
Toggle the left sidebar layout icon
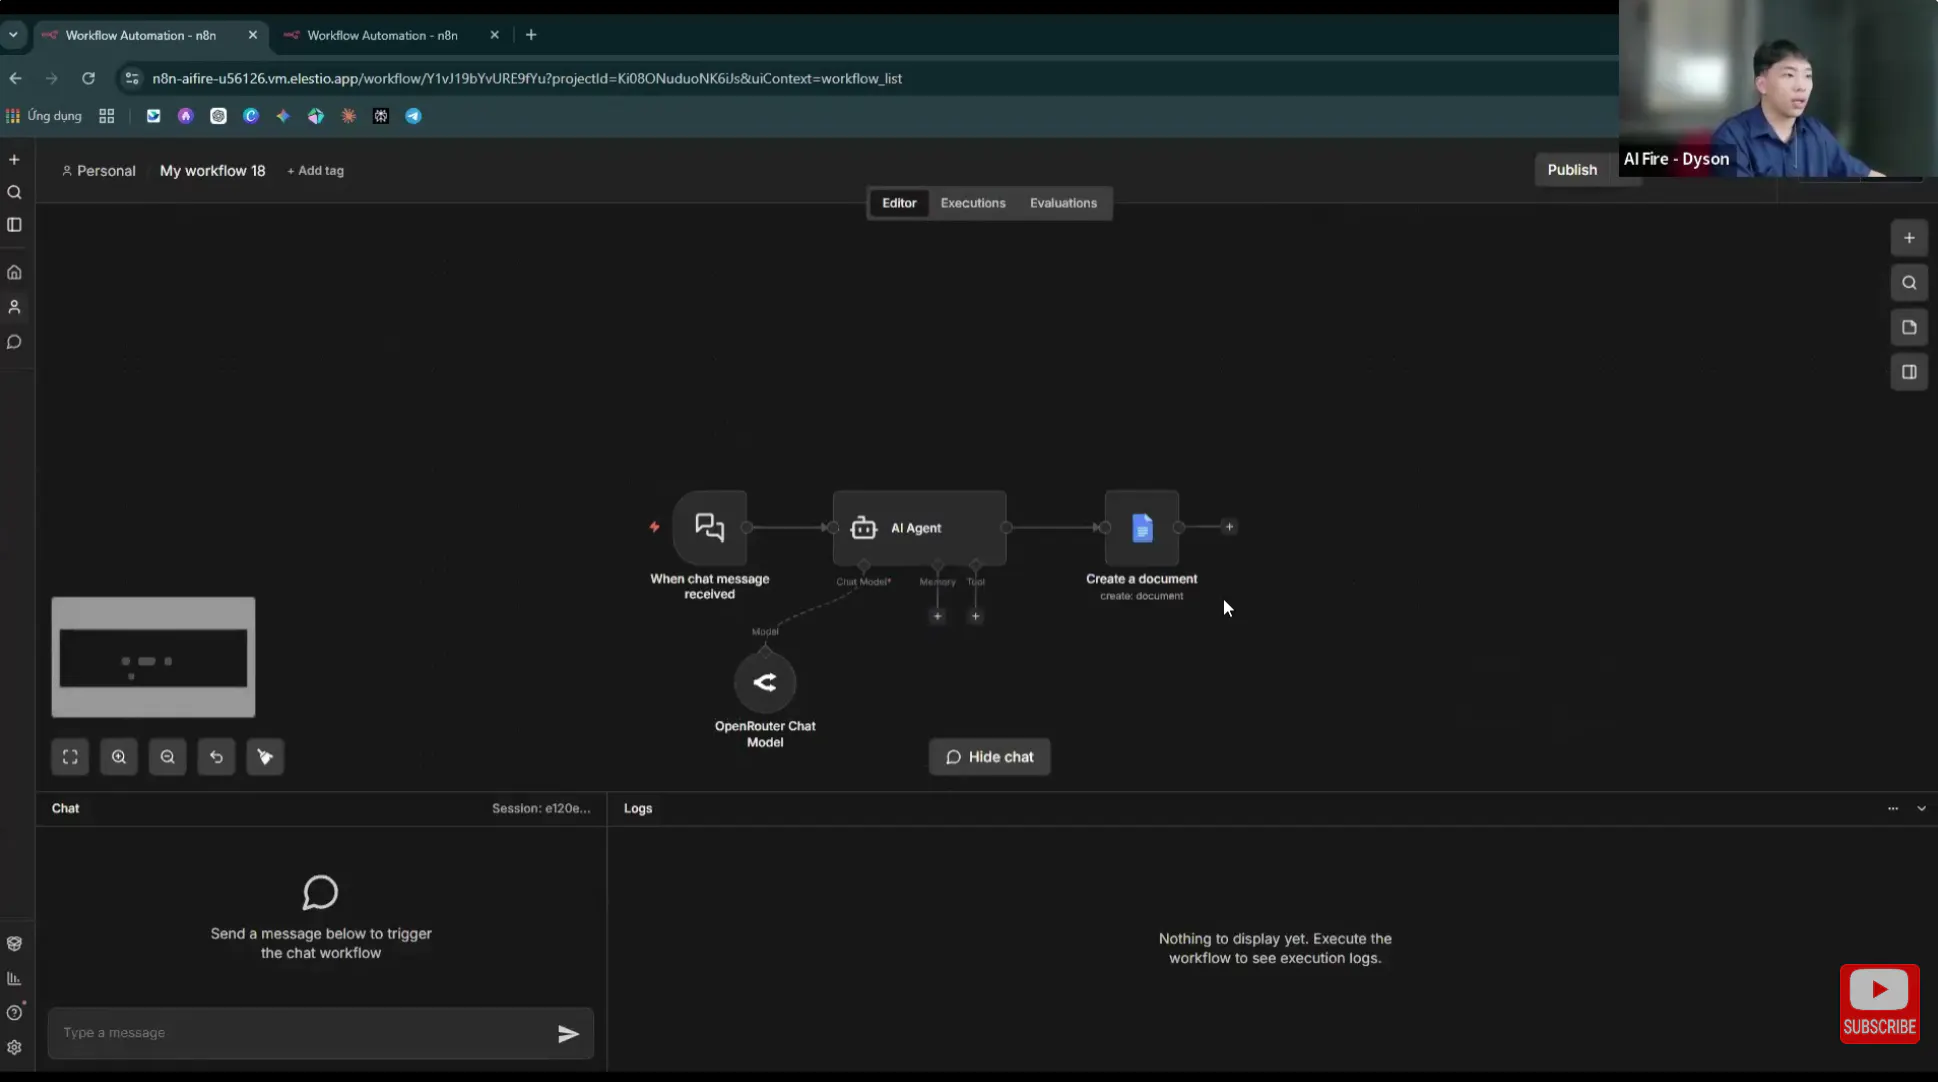pyautogui.click(x=14, y=225)
